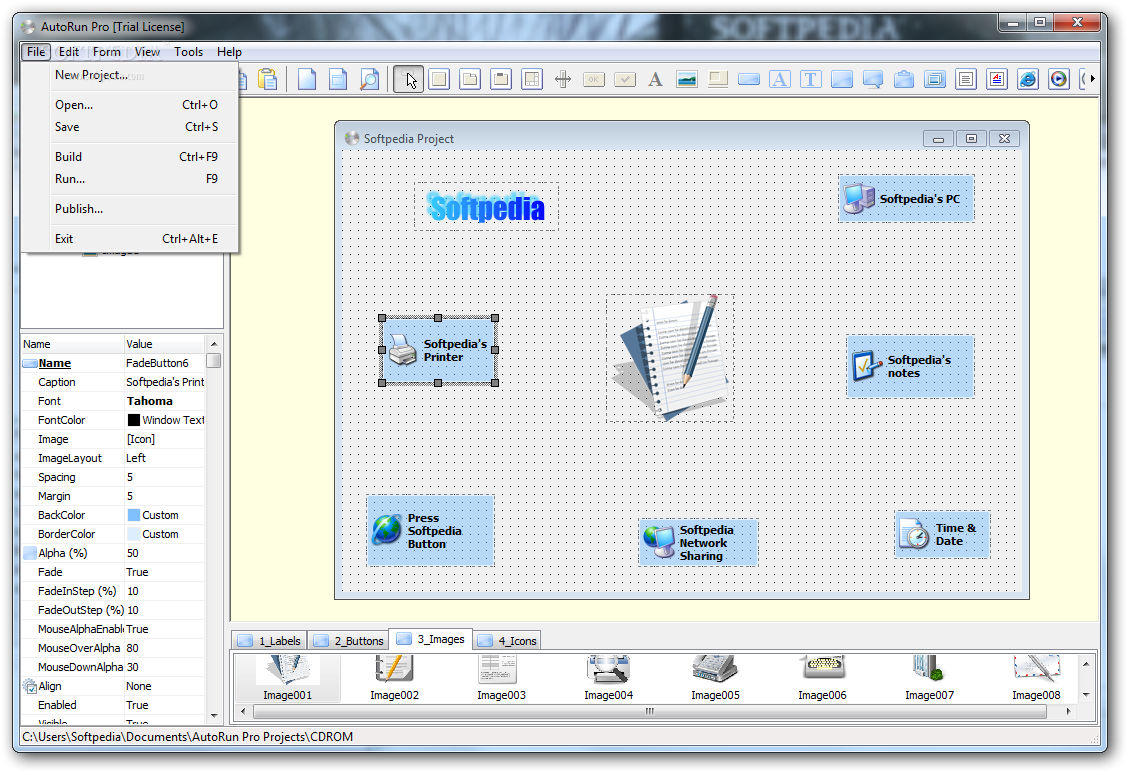Click the FontColor black swatch value
Viewport: 1128px width, 773px height.
click(x=134, y=420)
